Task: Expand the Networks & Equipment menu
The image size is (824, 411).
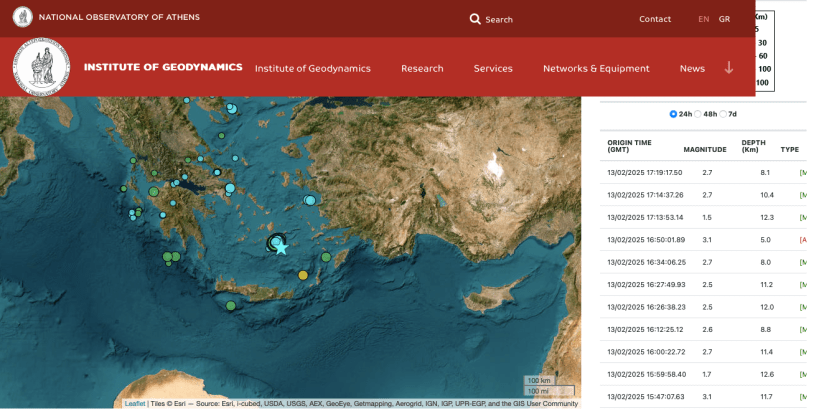Action: coord(596,69)
